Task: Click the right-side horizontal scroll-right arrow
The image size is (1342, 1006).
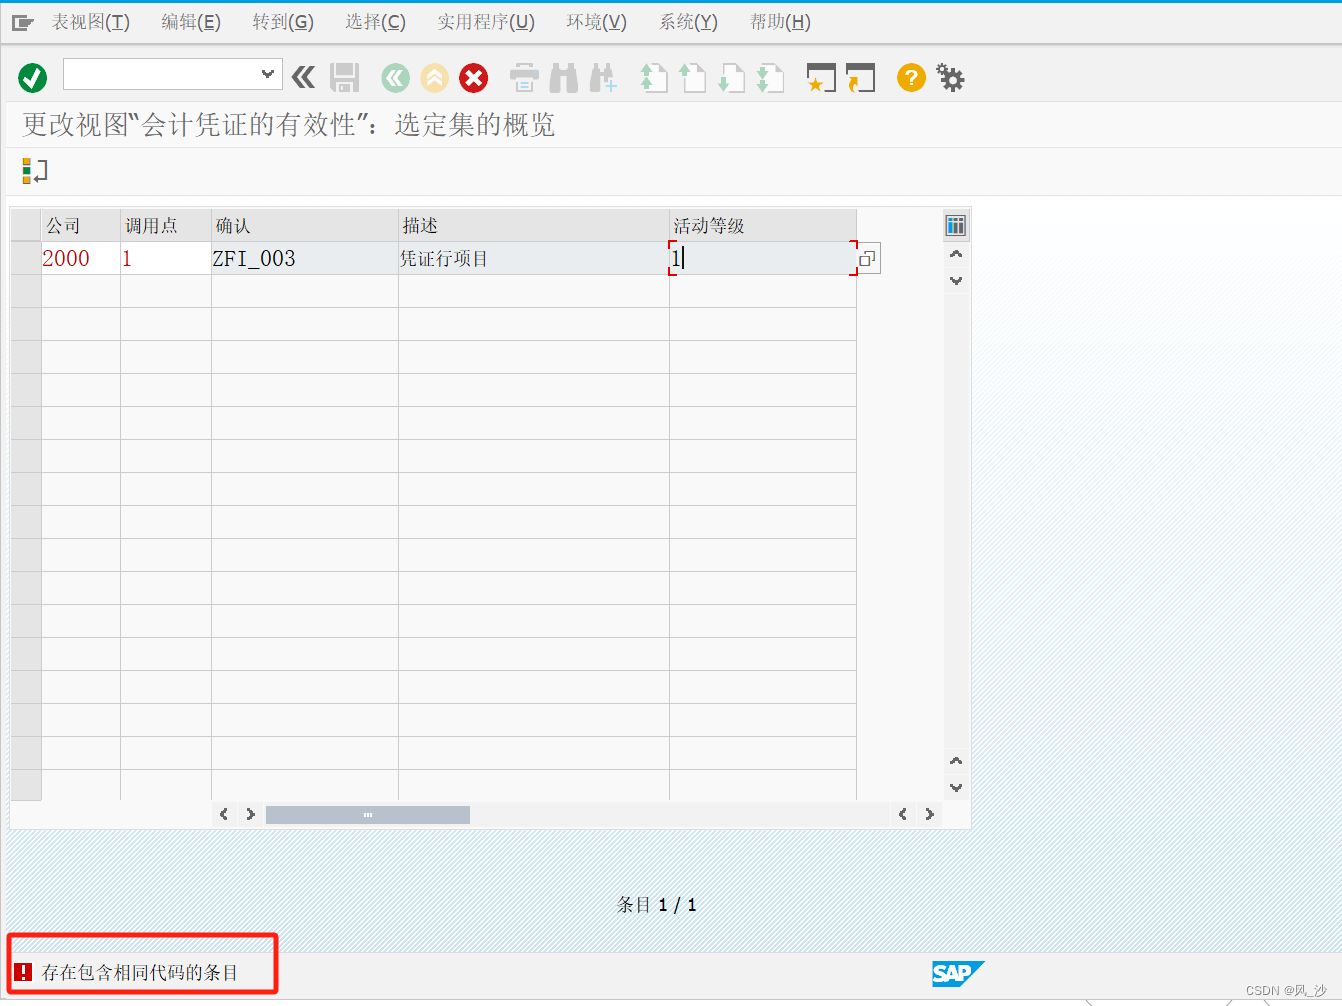Action: 930,814
